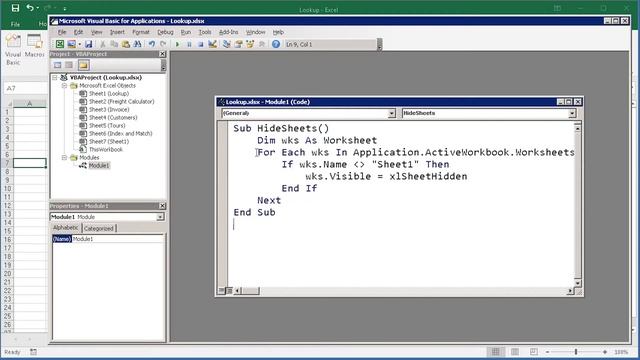Image resolution: width=640 pixels, height=360 pixels.
Task: Open the (General) object dropdown
Action: point(391,113)
